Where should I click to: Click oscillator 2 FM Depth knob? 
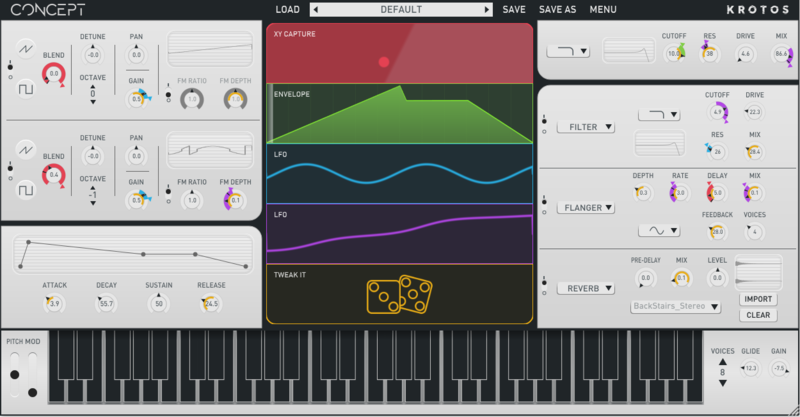tap(235, 200)
